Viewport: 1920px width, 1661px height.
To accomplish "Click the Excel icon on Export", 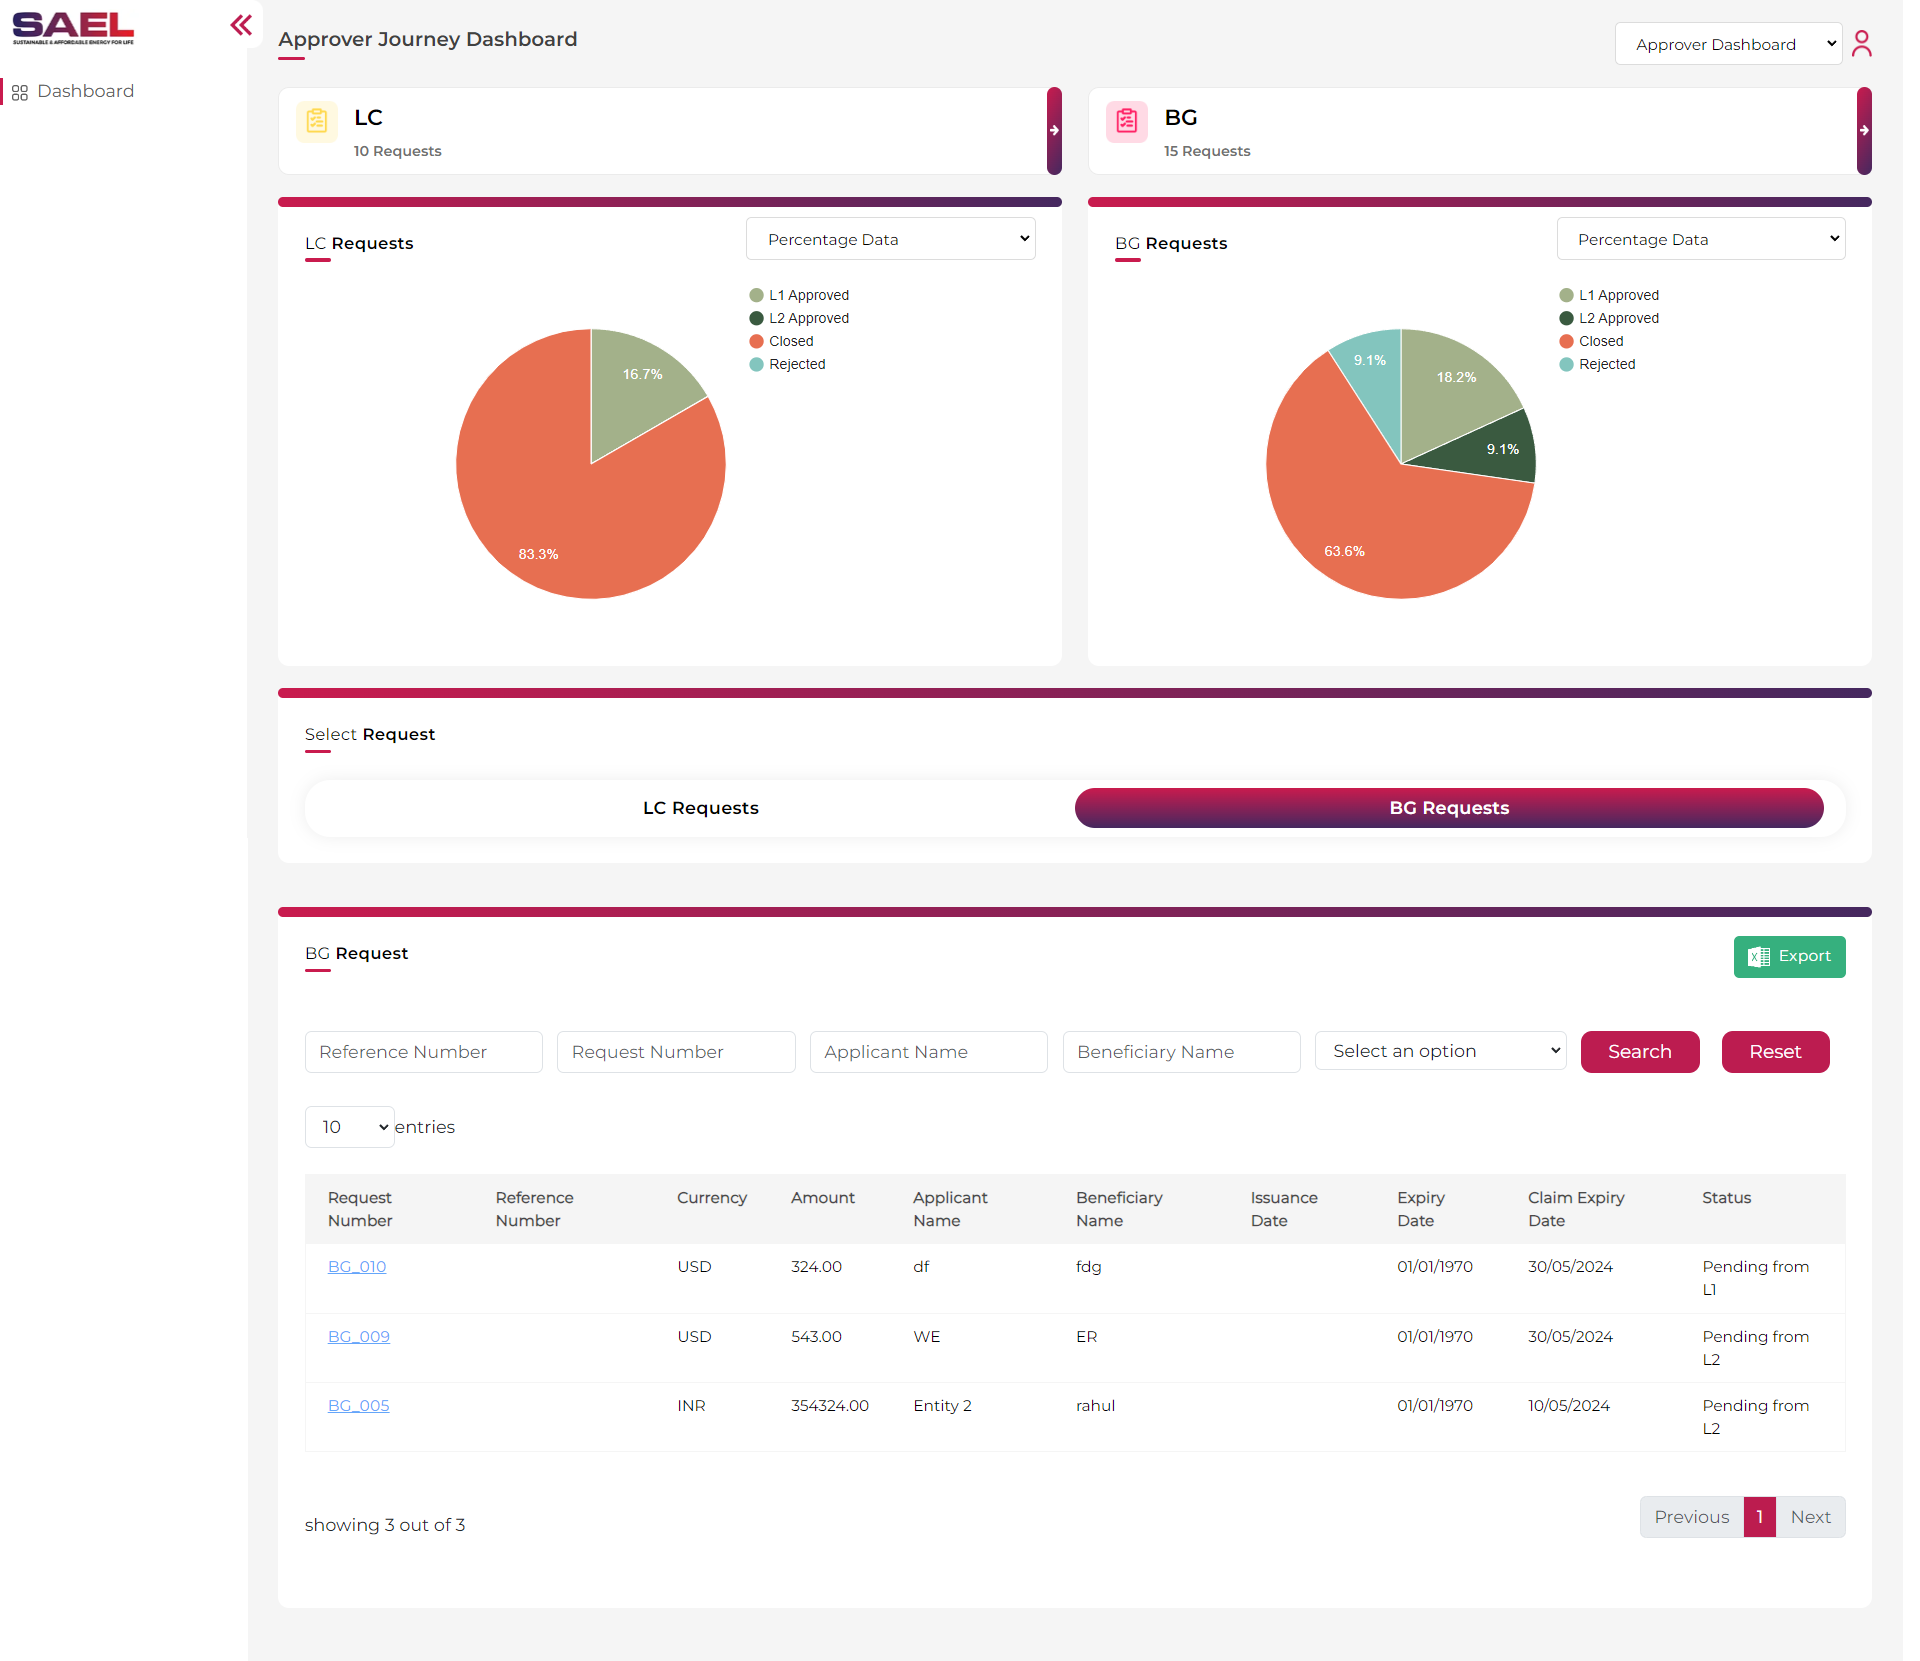I will [1759, 957].
